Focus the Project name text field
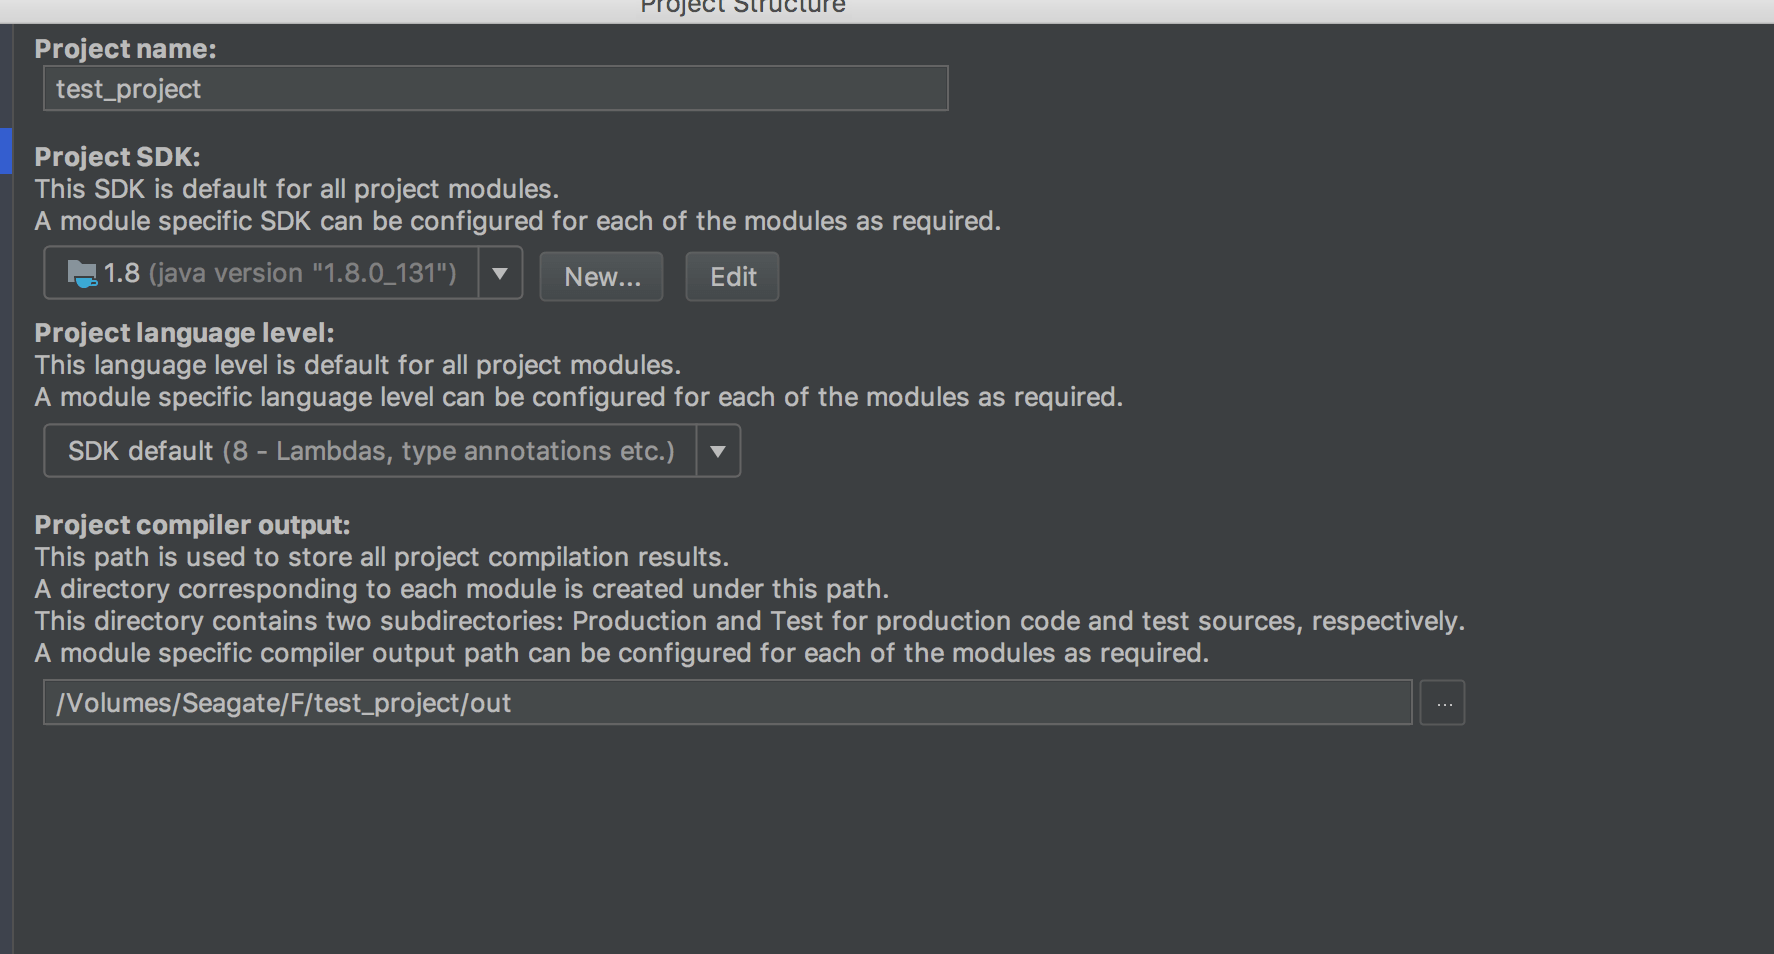This screenshot has width=1774, height=954. tap(495, 89)
